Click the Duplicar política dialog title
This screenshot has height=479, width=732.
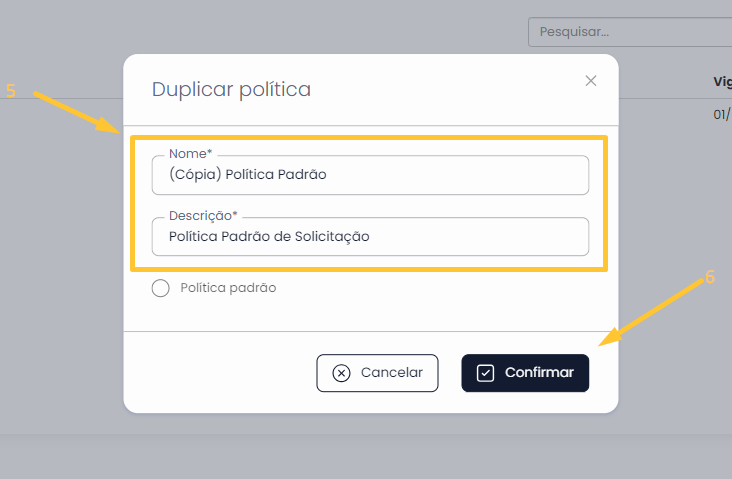tap(231, 89)
